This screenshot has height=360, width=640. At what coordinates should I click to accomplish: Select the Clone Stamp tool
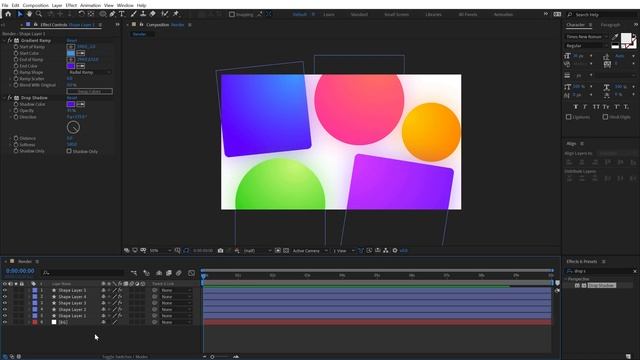pyautogui.click(x=143, y=14)
